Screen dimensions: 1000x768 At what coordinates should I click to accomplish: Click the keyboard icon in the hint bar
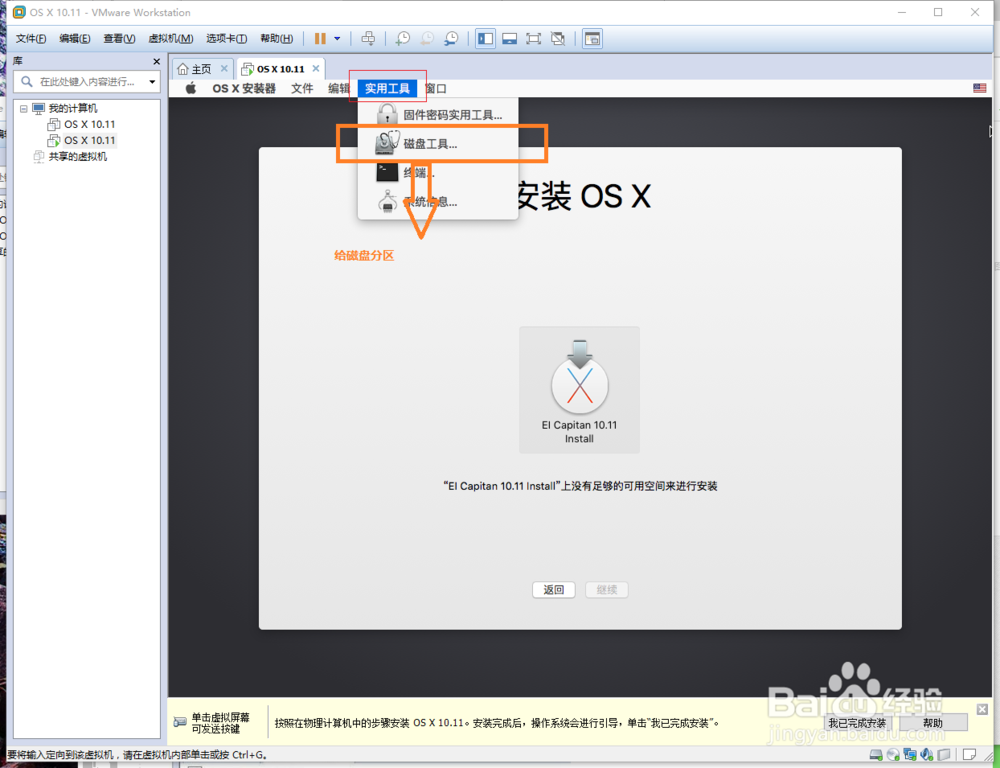click(180, 722)
